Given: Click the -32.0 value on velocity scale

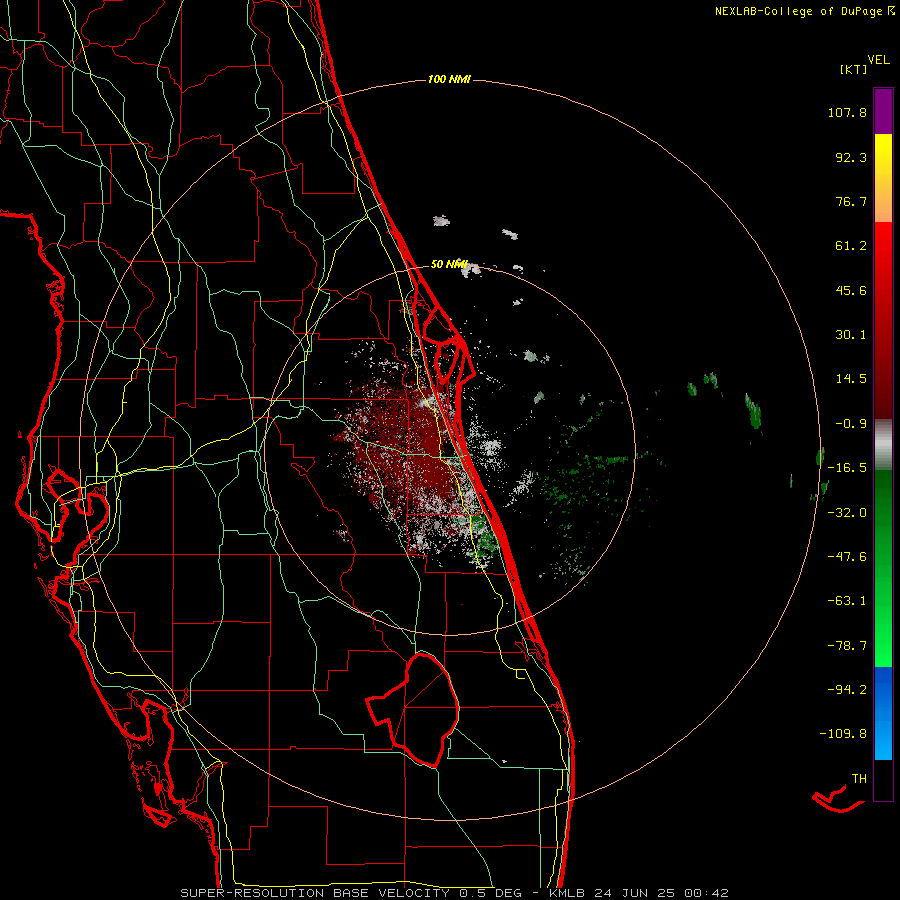Looking at the screenshot, I should pos(847,513).
